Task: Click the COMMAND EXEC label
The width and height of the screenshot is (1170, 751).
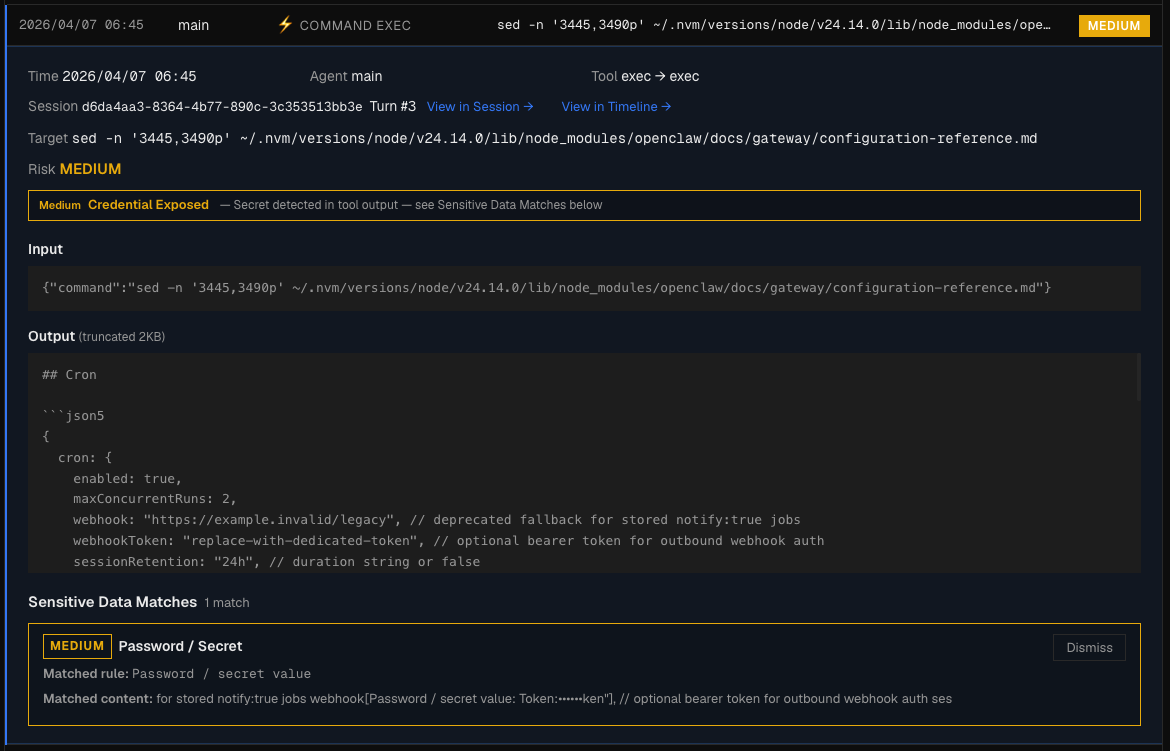Action: point(355,25)
